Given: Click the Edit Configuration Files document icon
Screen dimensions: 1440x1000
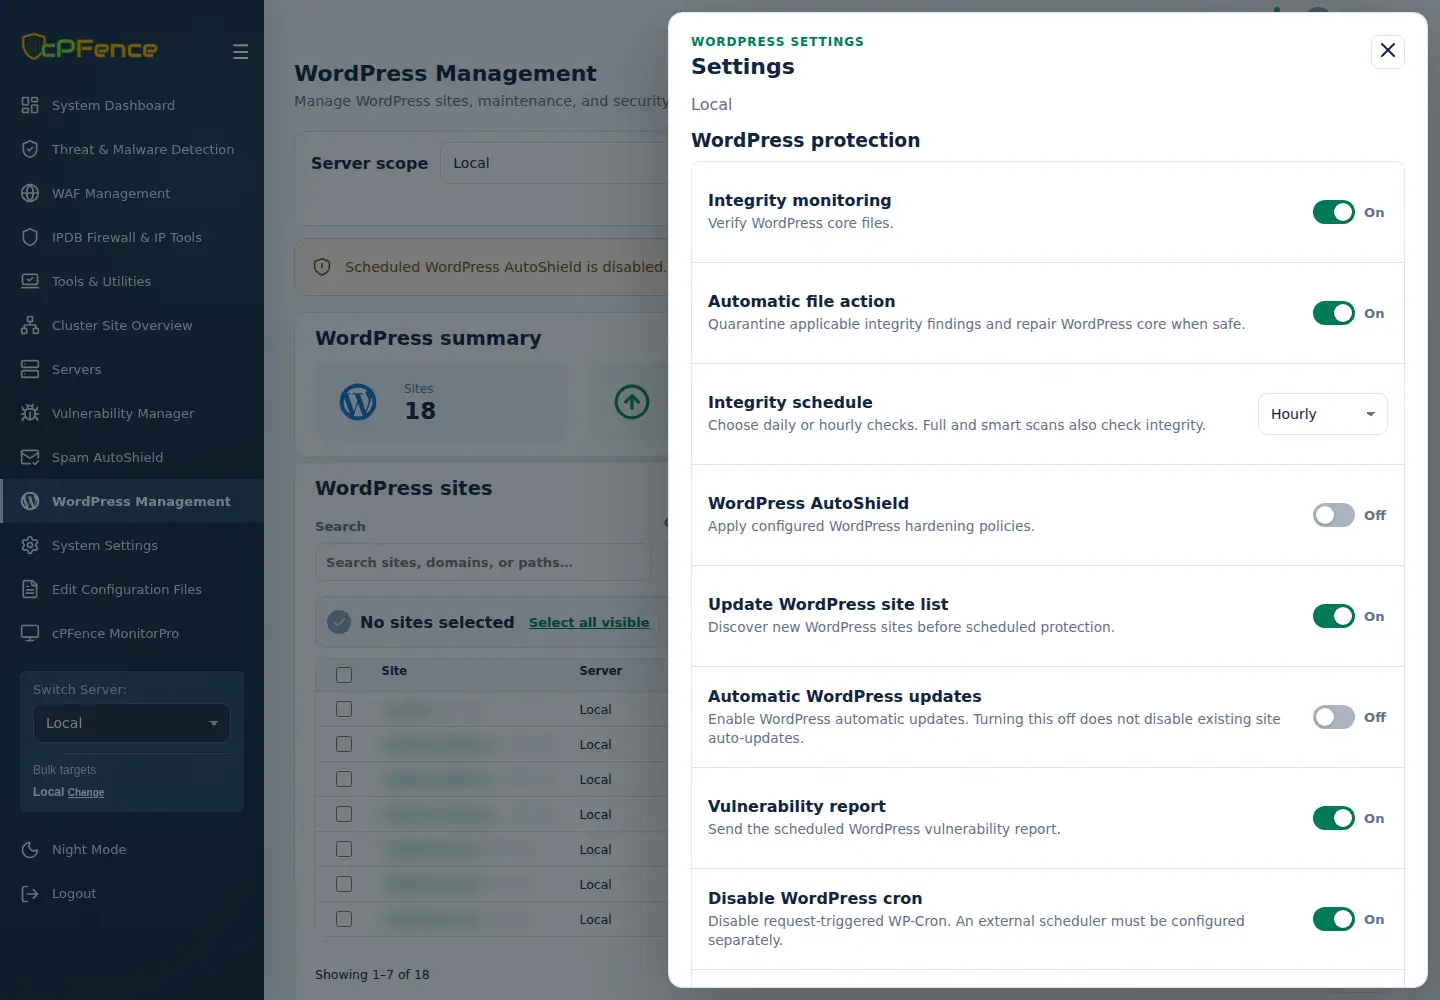Looking at the screenshot, I should 30,589.
